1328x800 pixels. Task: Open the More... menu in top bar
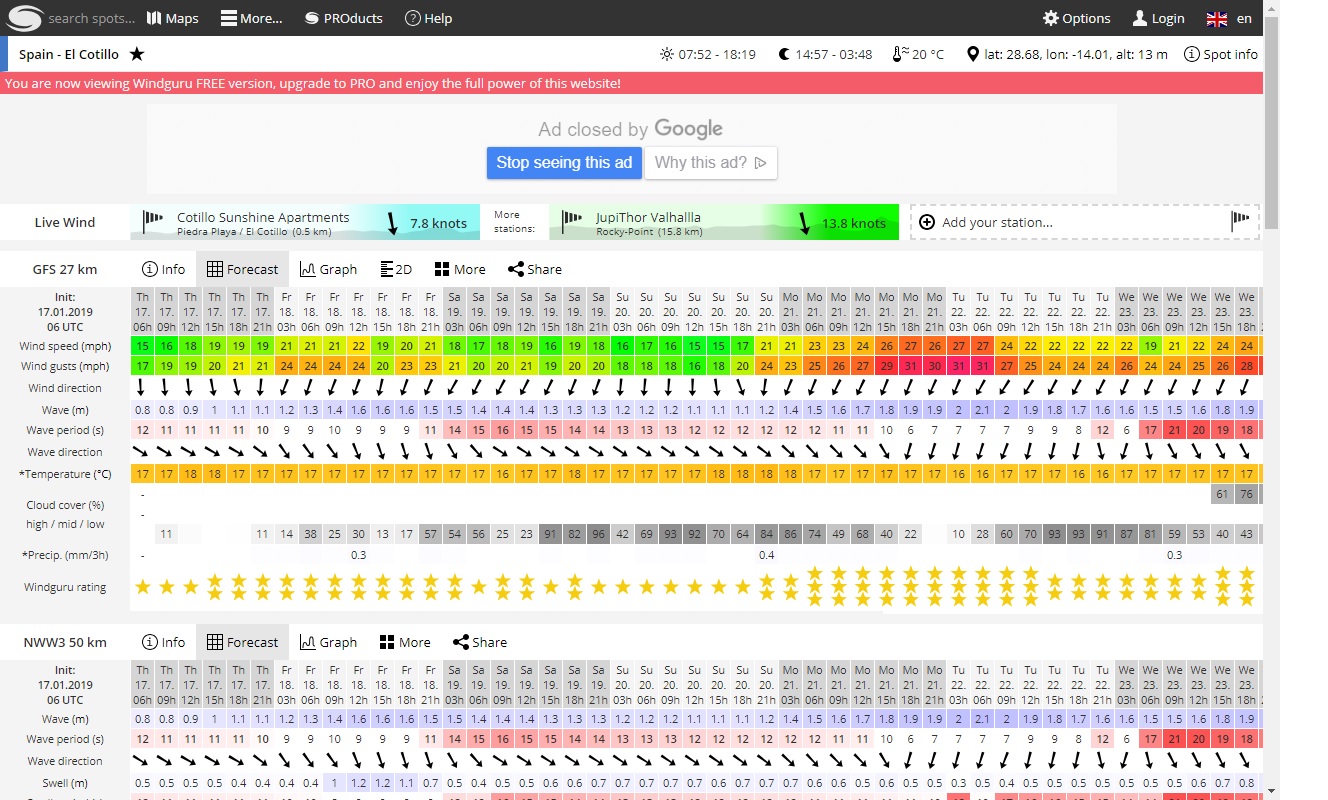(251, 18)
